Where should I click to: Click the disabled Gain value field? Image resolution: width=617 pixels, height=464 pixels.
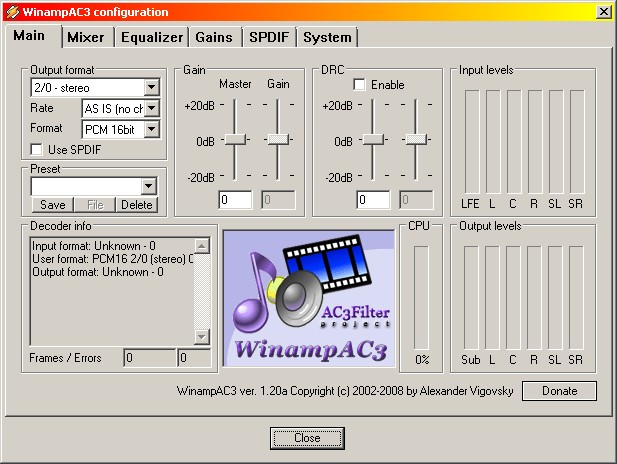click(x=278, y=200)
